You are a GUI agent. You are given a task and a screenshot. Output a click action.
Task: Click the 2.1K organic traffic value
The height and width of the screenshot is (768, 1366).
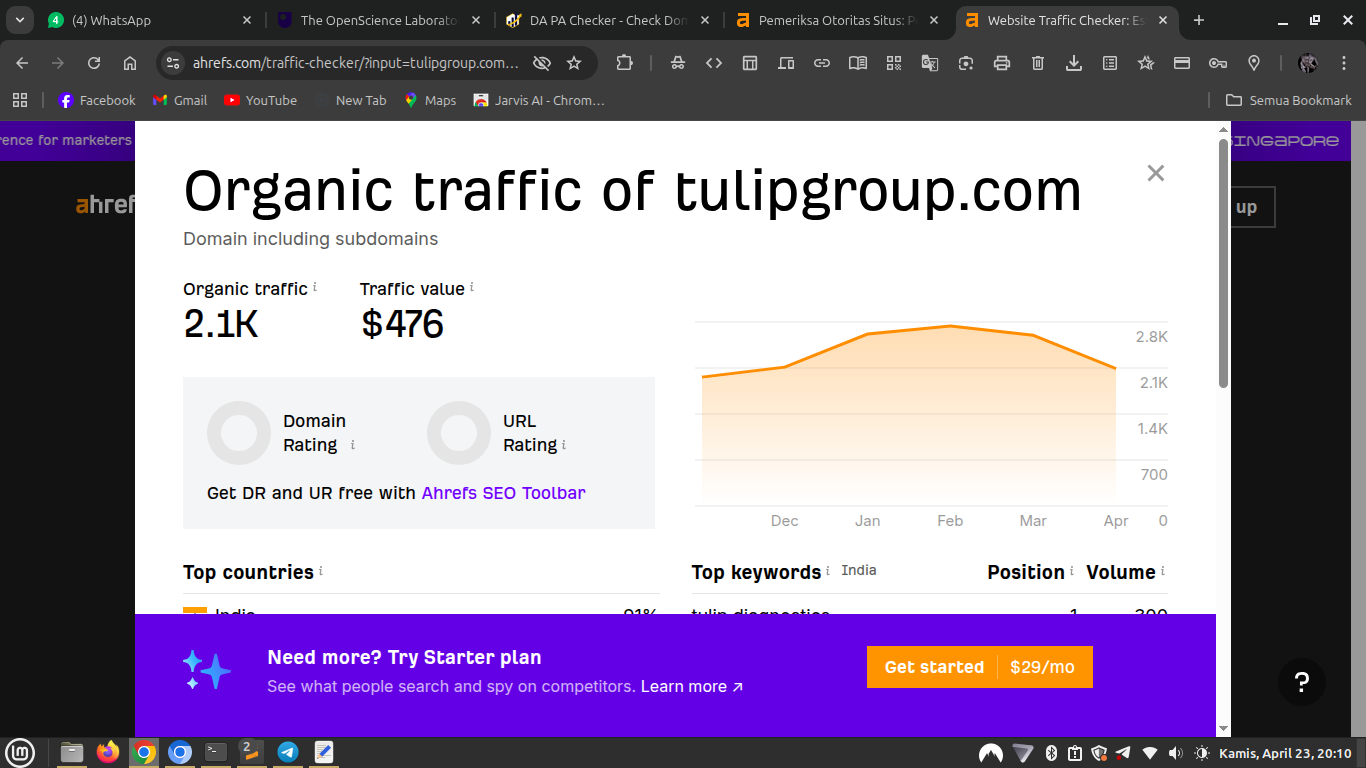221,324
